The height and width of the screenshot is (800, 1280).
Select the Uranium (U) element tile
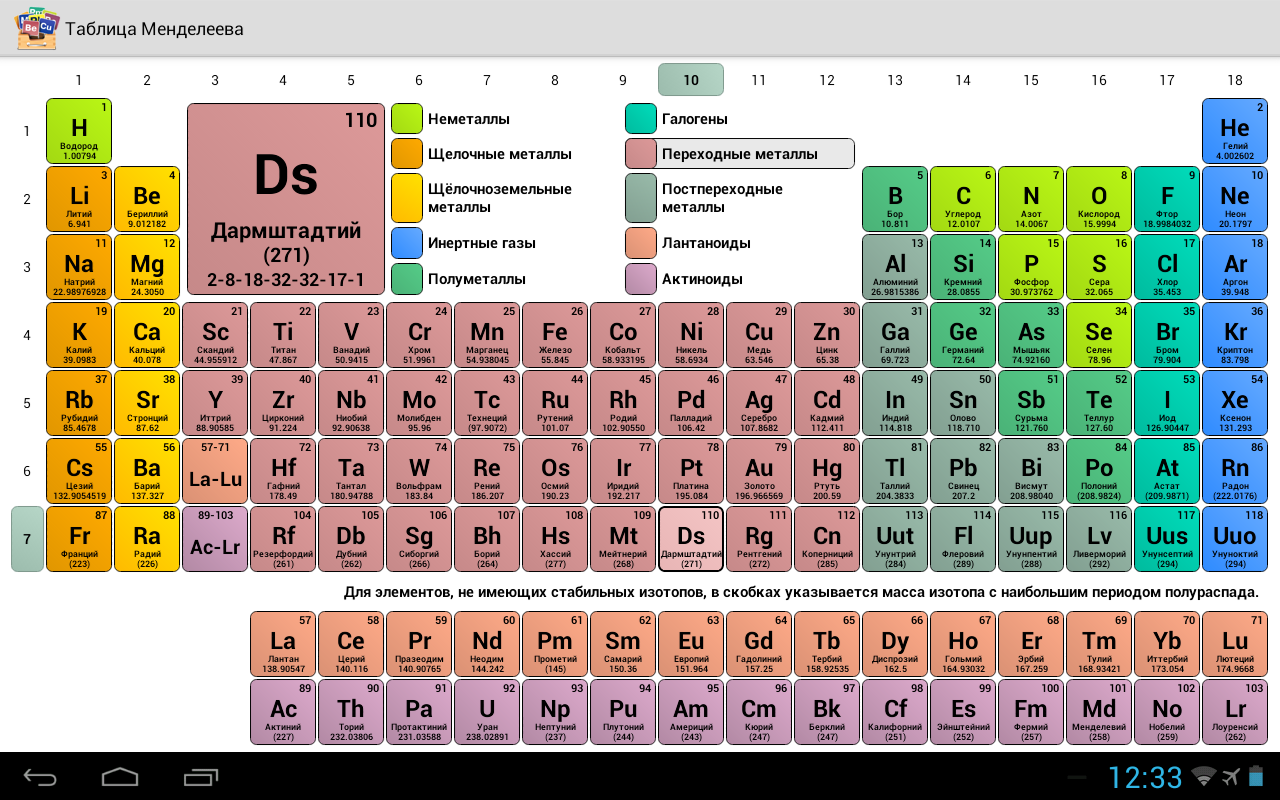pyautogui.click(x=487, y=712)
